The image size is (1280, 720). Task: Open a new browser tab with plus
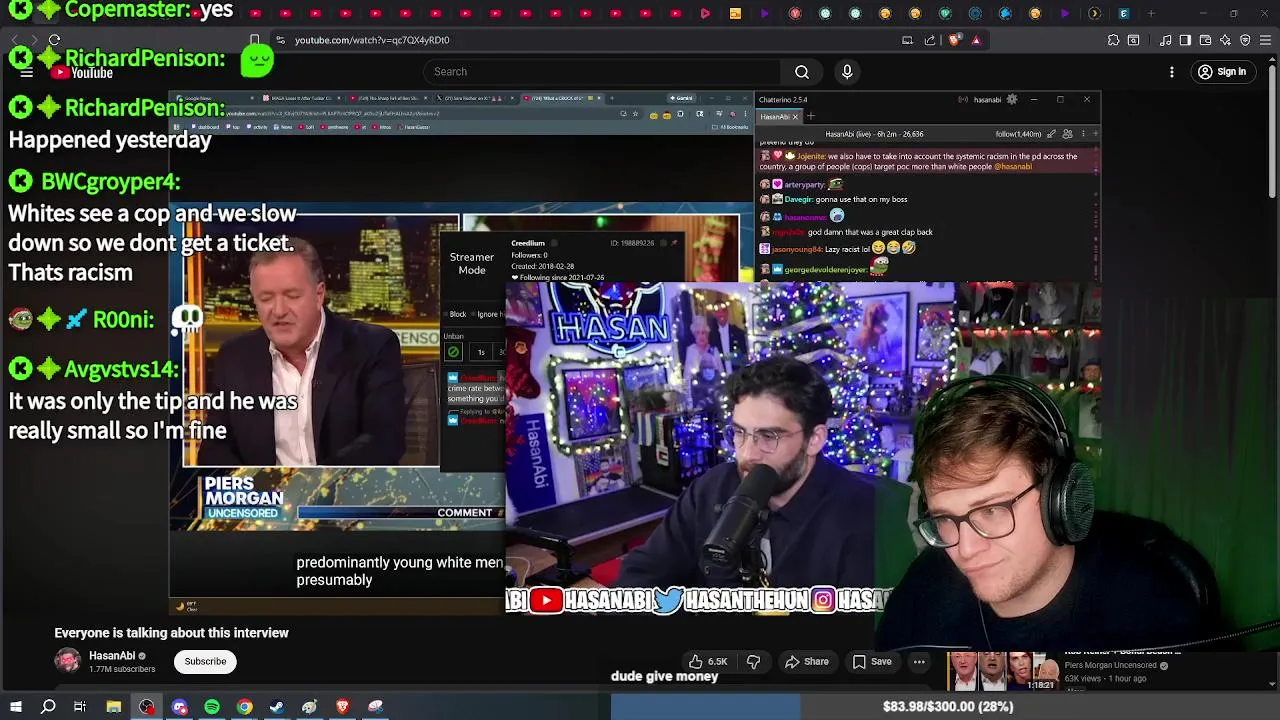pyautogui.click(x=1151, y=14)
